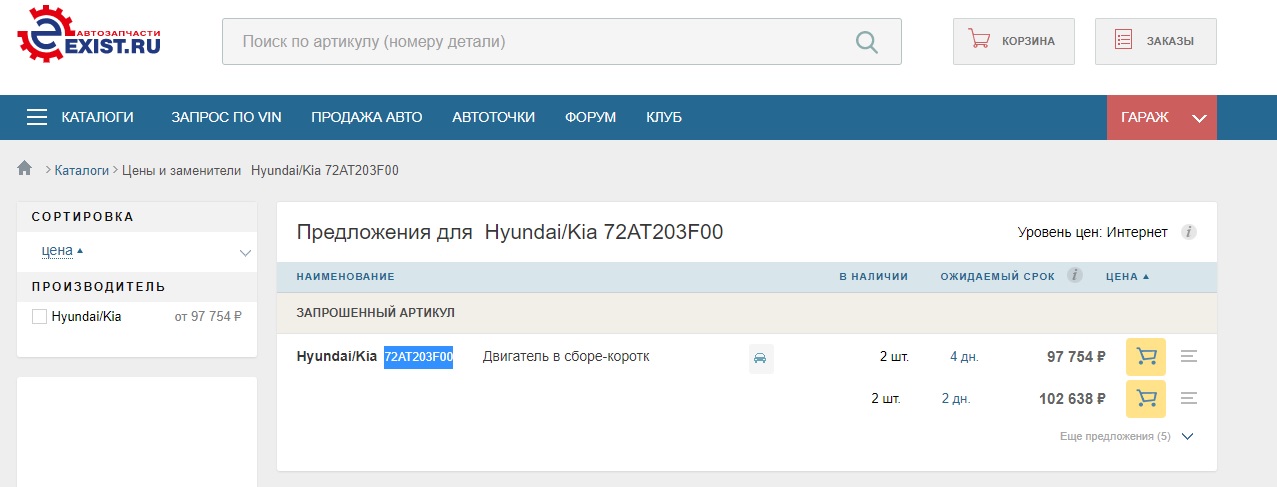Tick the Hyundai/Kia manufacturer checkbox
The image size is (1277, 487).
pos(39,316)
